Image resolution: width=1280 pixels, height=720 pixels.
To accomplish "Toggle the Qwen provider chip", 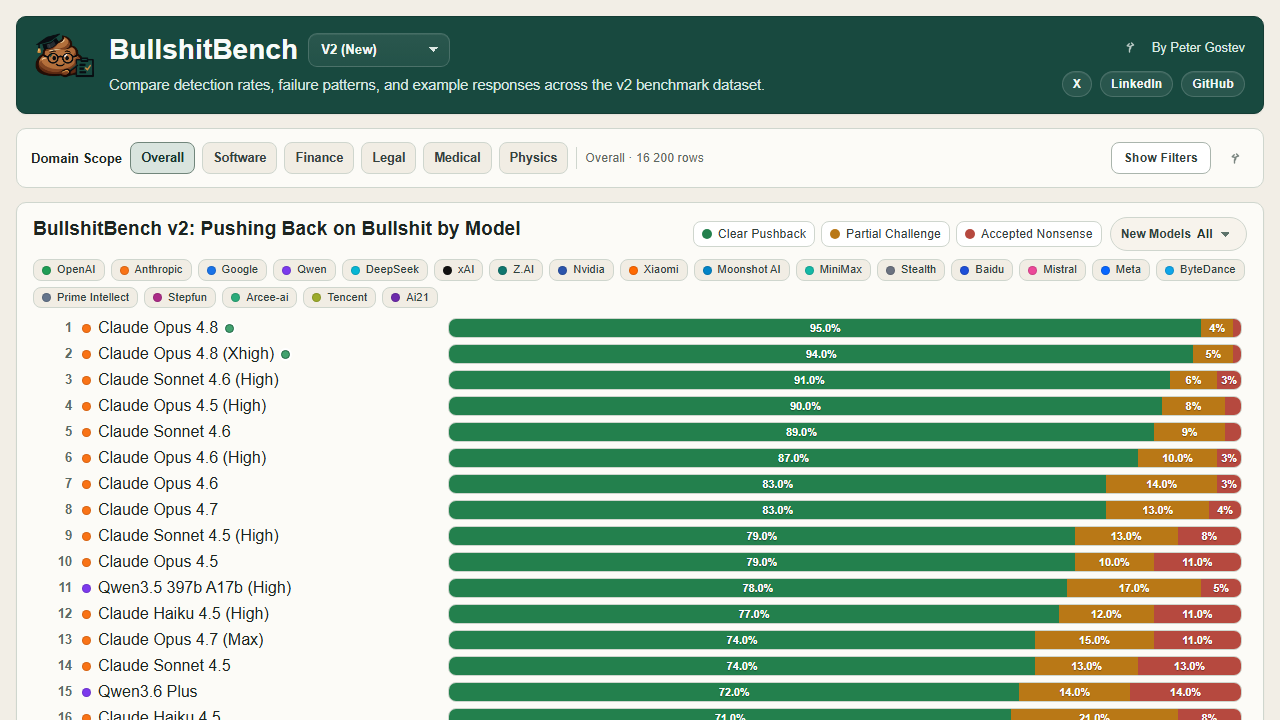I will pyautogui.click(x=304, y=270).
